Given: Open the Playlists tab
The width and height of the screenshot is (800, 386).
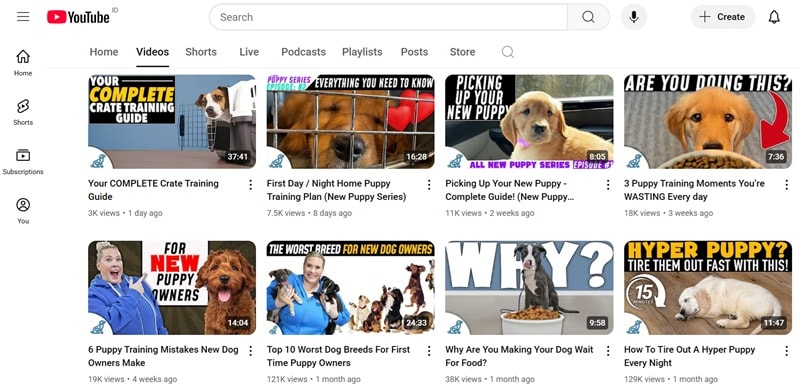Looking at the screenshot, I should 362,52.
